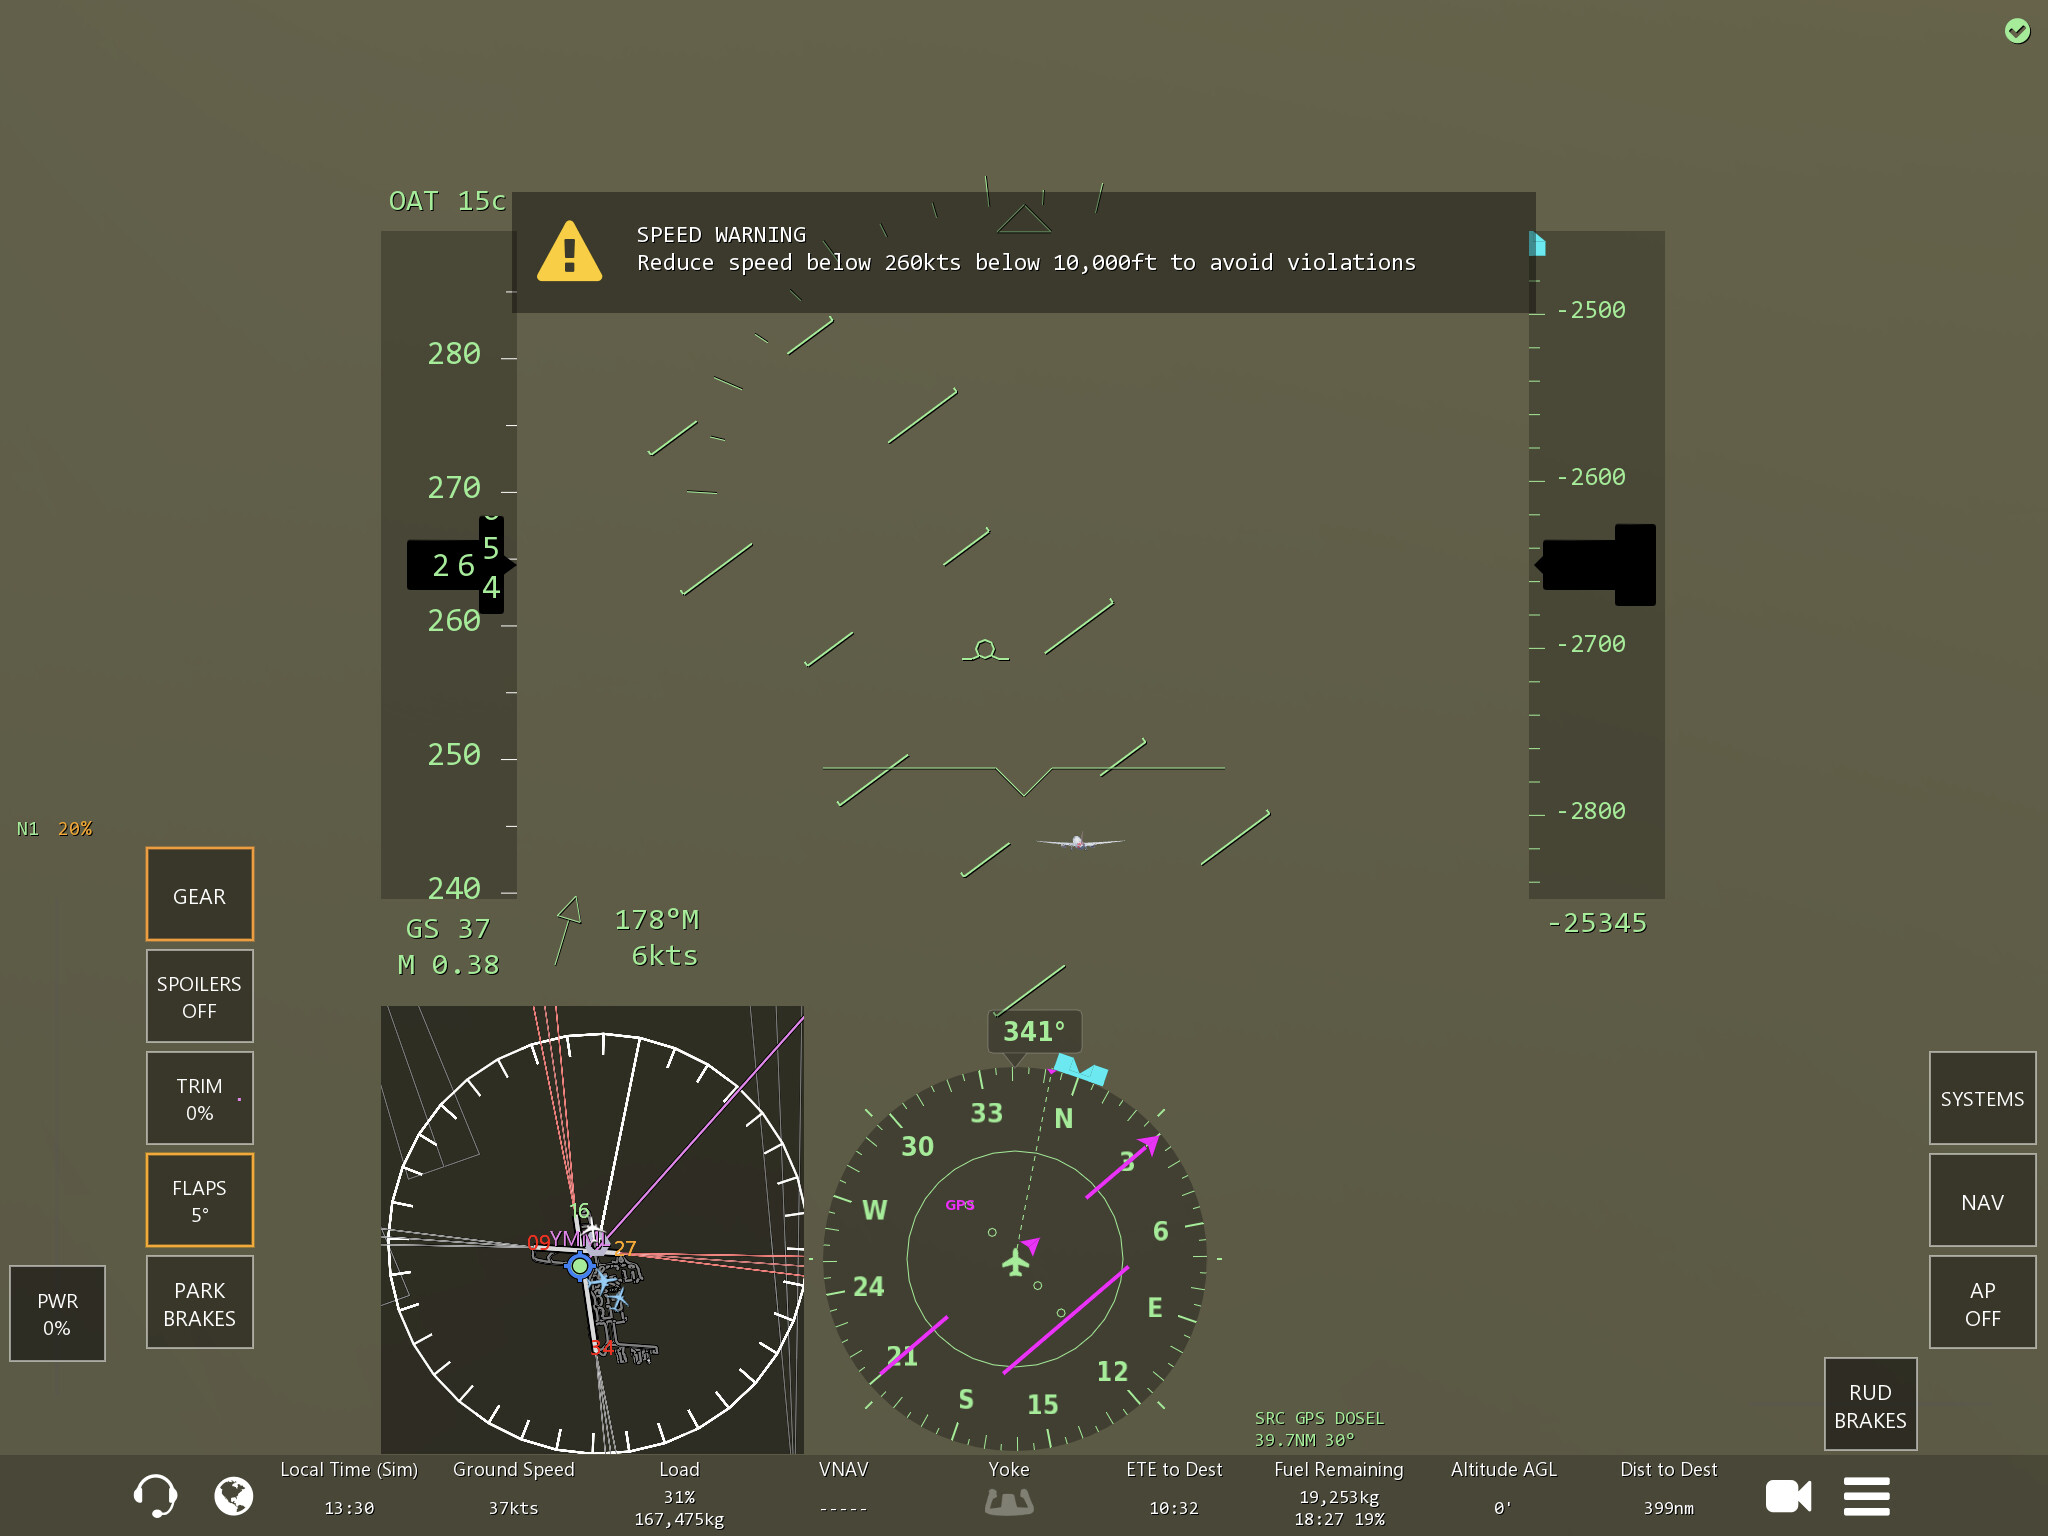Image resolution: width=2048 pixels, height=1536 pixels.
Task: Open the globe map icon
Action: point(234,1496)
